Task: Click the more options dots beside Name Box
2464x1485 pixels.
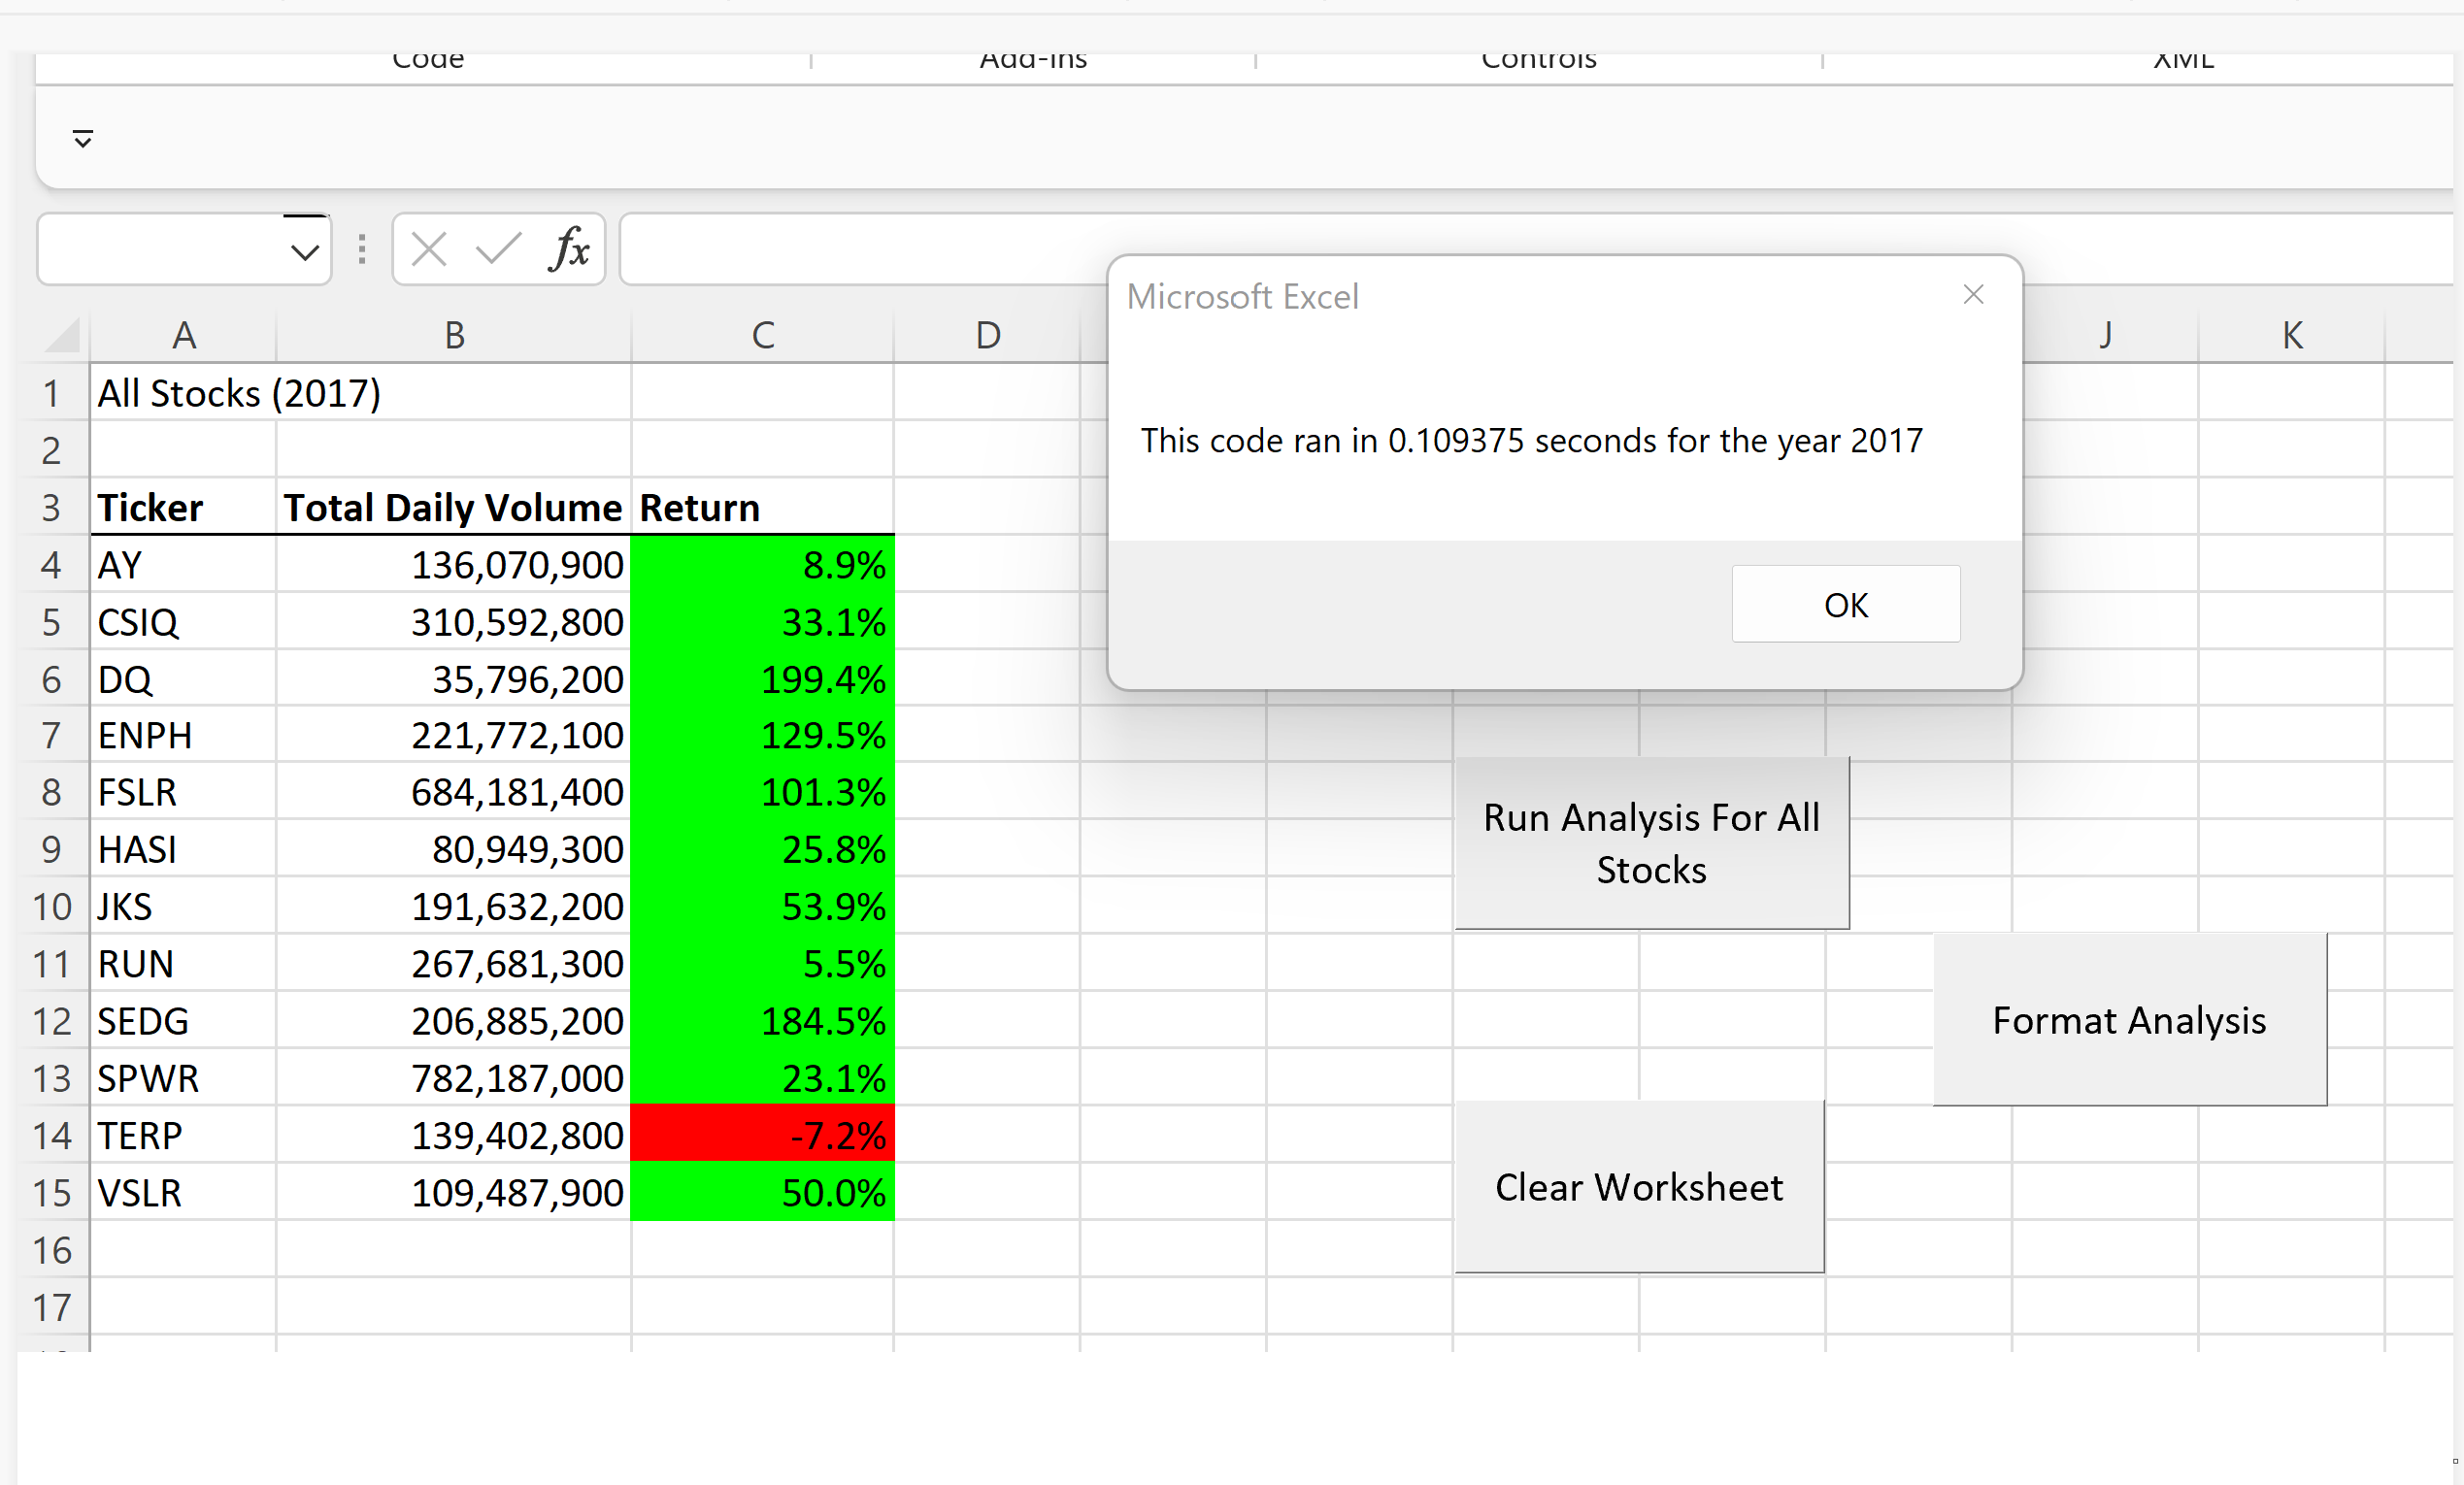Action: tap(361, 249)
